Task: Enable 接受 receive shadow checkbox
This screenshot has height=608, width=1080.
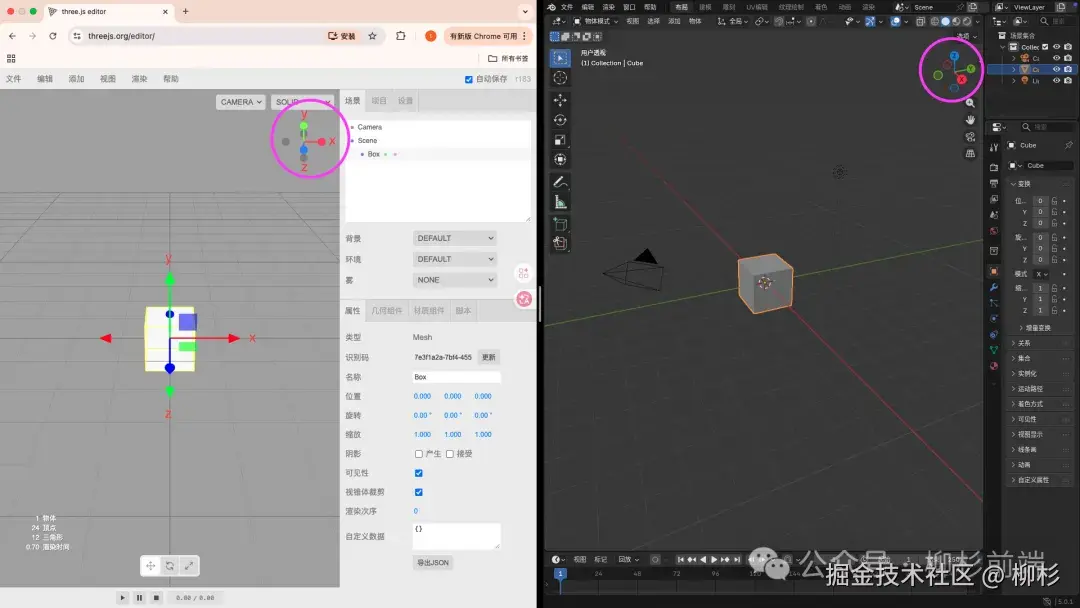Action: pyautogui.click(x=450, y=454)
